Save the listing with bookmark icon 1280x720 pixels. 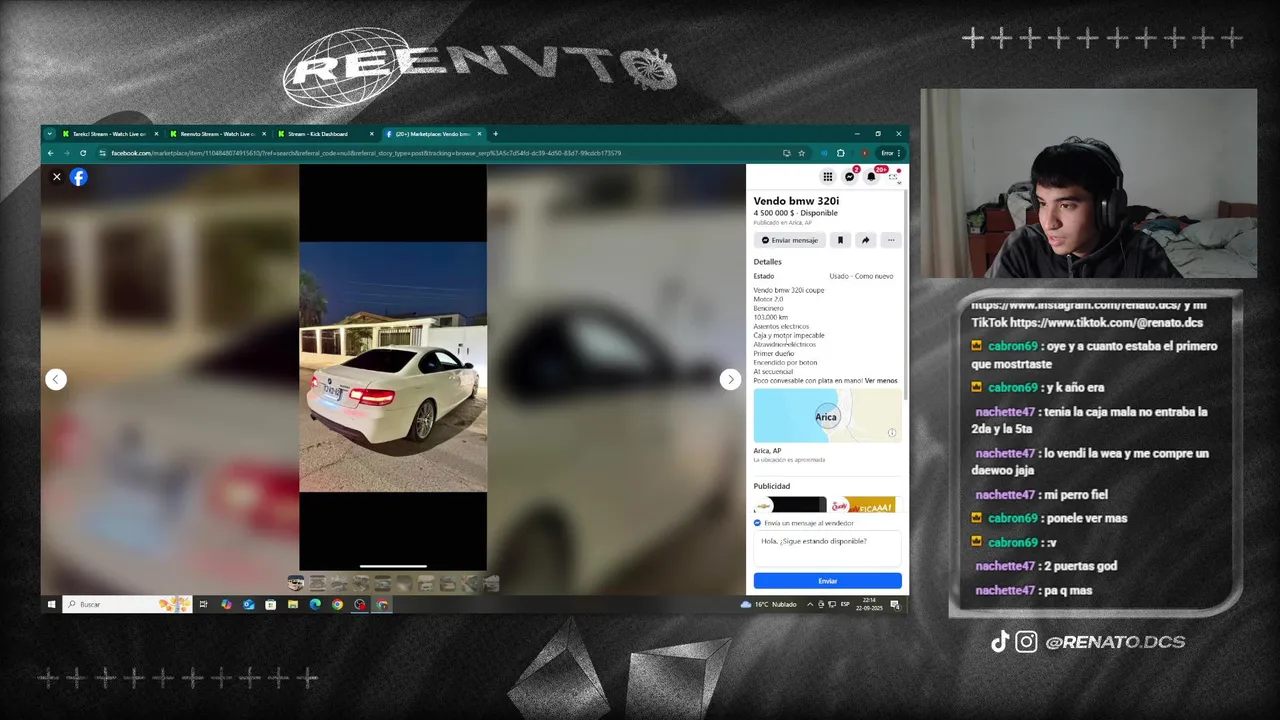(x=840, y=240)
